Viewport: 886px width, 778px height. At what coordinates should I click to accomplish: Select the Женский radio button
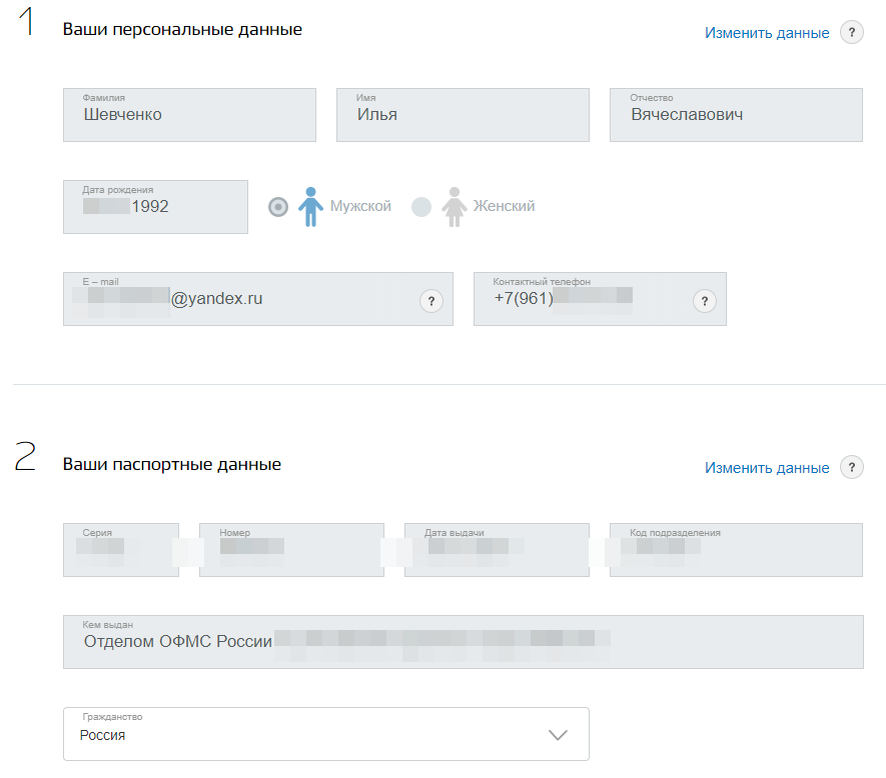coord(422,207)
